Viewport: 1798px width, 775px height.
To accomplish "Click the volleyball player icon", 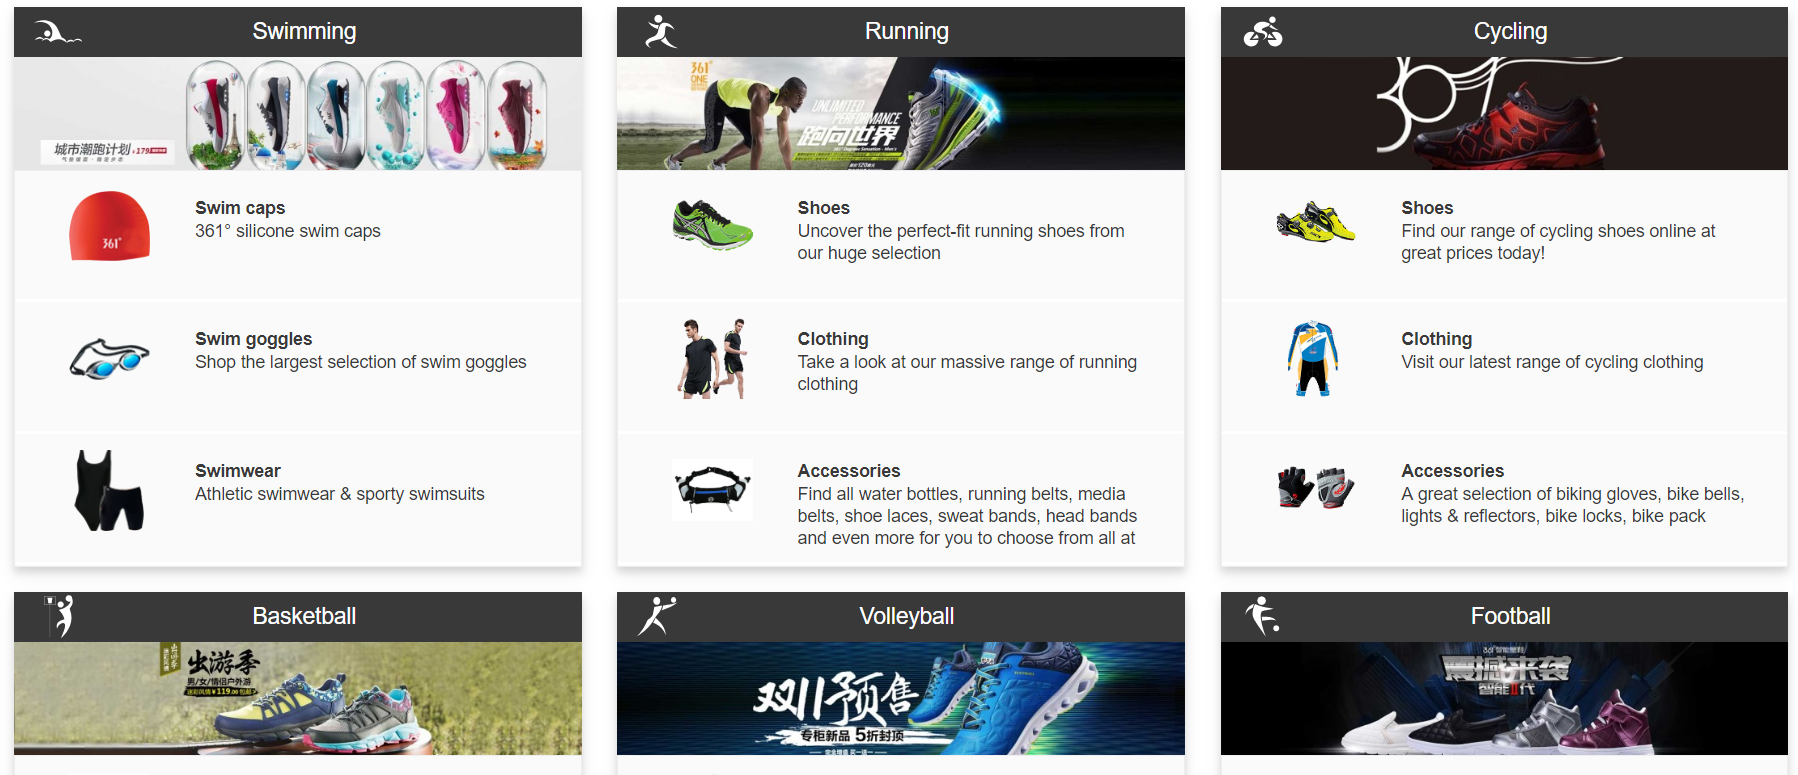I will (x=657, y=616).
